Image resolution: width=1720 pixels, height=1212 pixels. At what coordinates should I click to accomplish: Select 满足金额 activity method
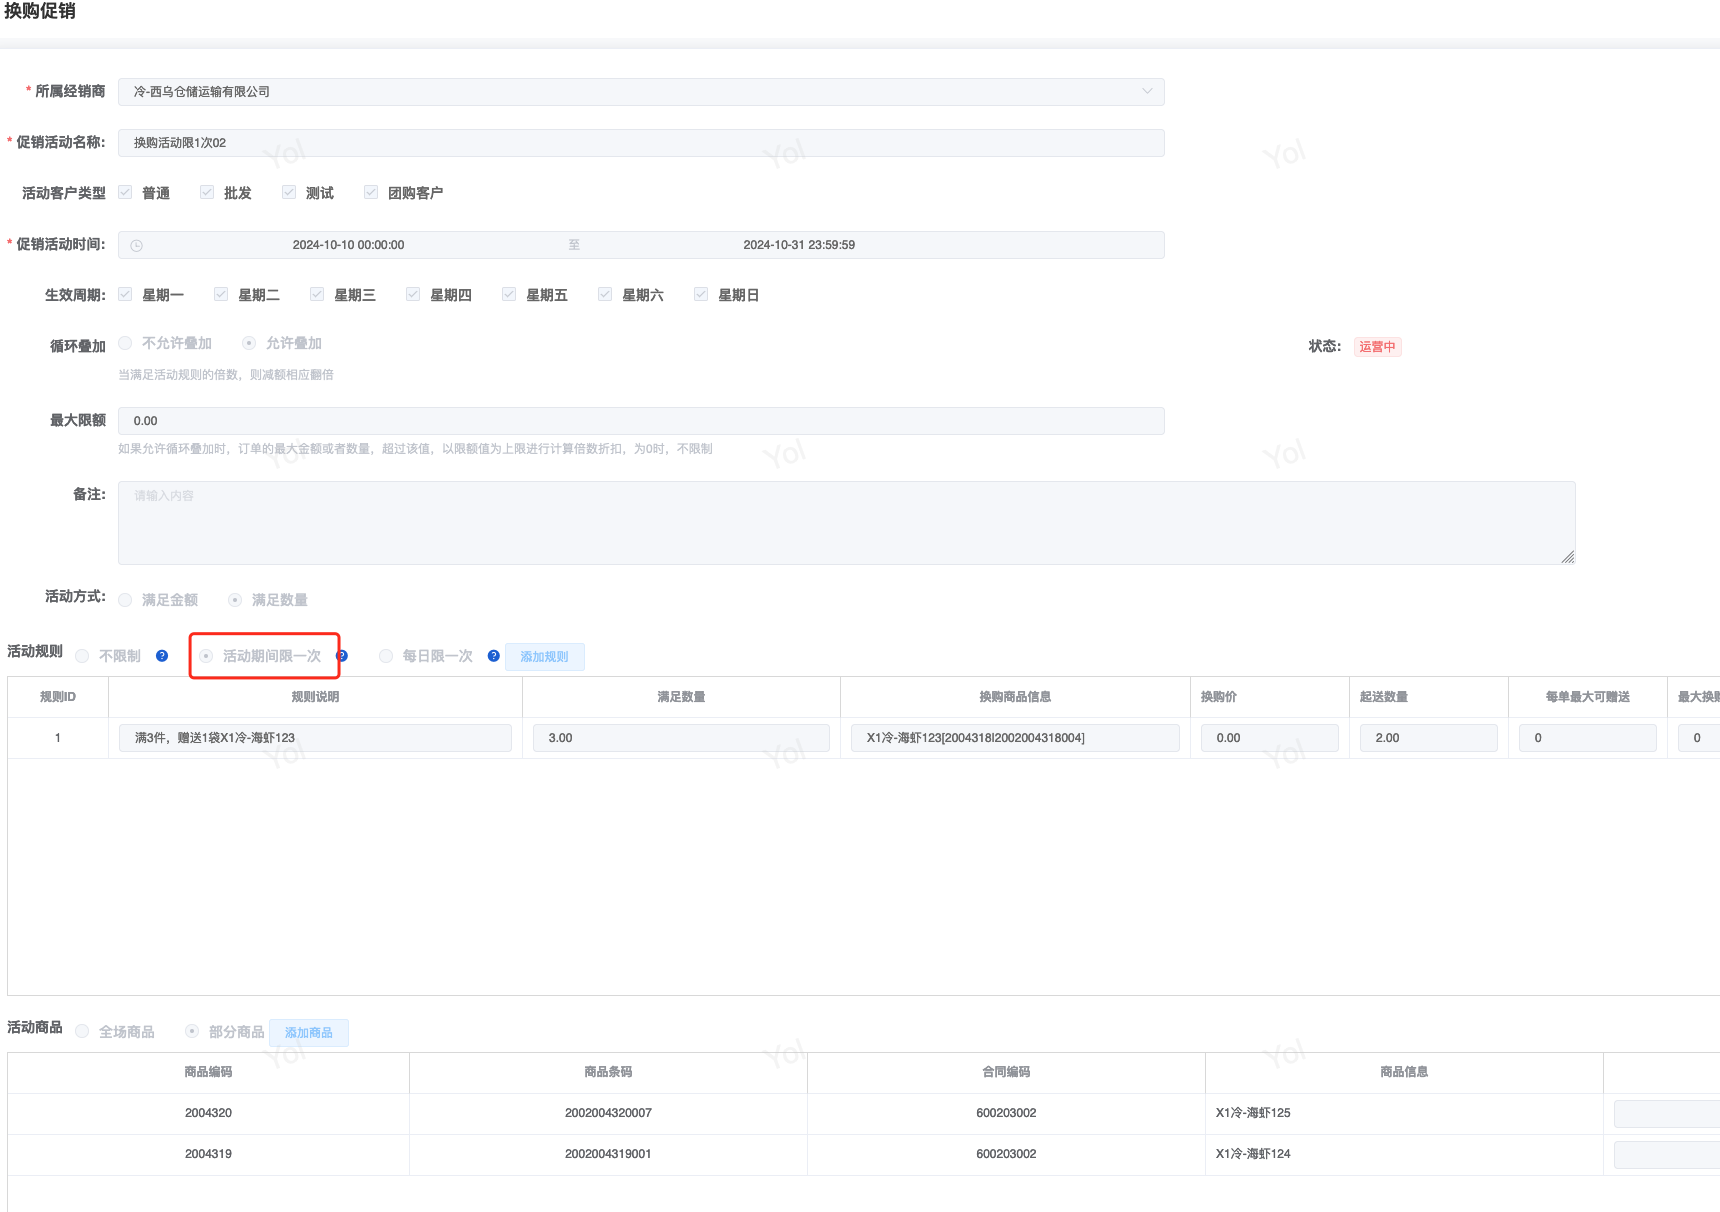tap(126, 600)
